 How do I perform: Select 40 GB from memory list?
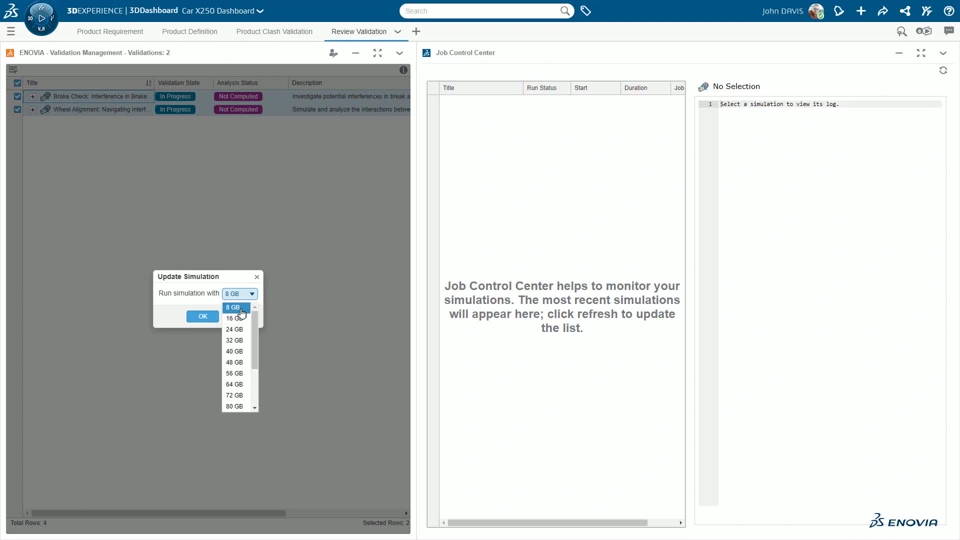coord(236,351)
